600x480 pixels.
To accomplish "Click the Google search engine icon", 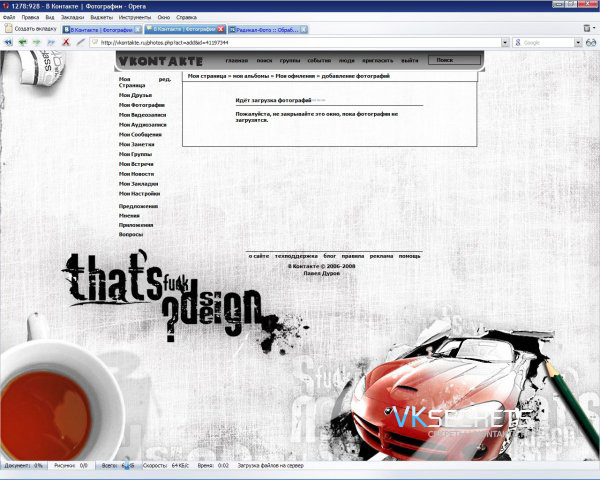I will pos(518,43).
